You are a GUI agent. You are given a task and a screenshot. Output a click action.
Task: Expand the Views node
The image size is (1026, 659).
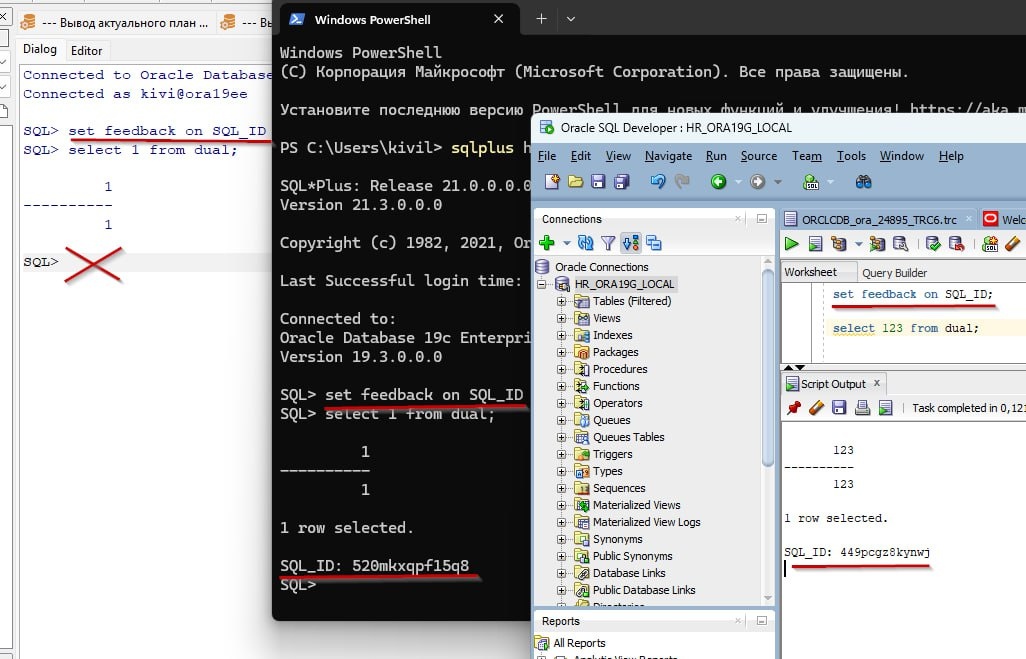pos(561,318)
